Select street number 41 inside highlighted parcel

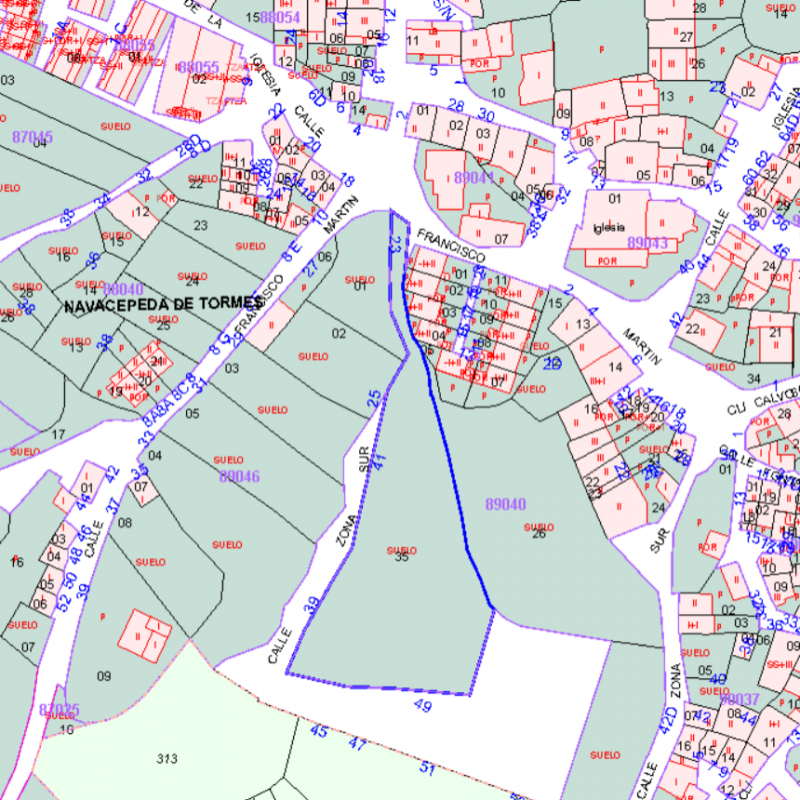click(x=379, y=461)
